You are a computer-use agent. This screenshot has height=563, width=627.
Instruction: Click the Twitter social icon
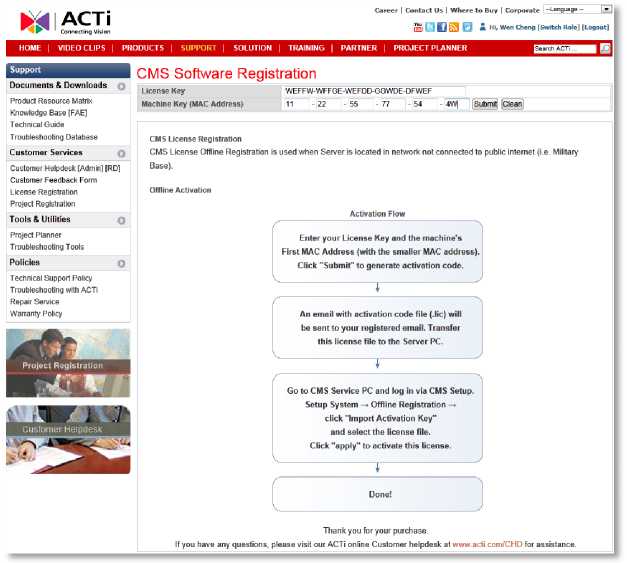click(430, 27)
